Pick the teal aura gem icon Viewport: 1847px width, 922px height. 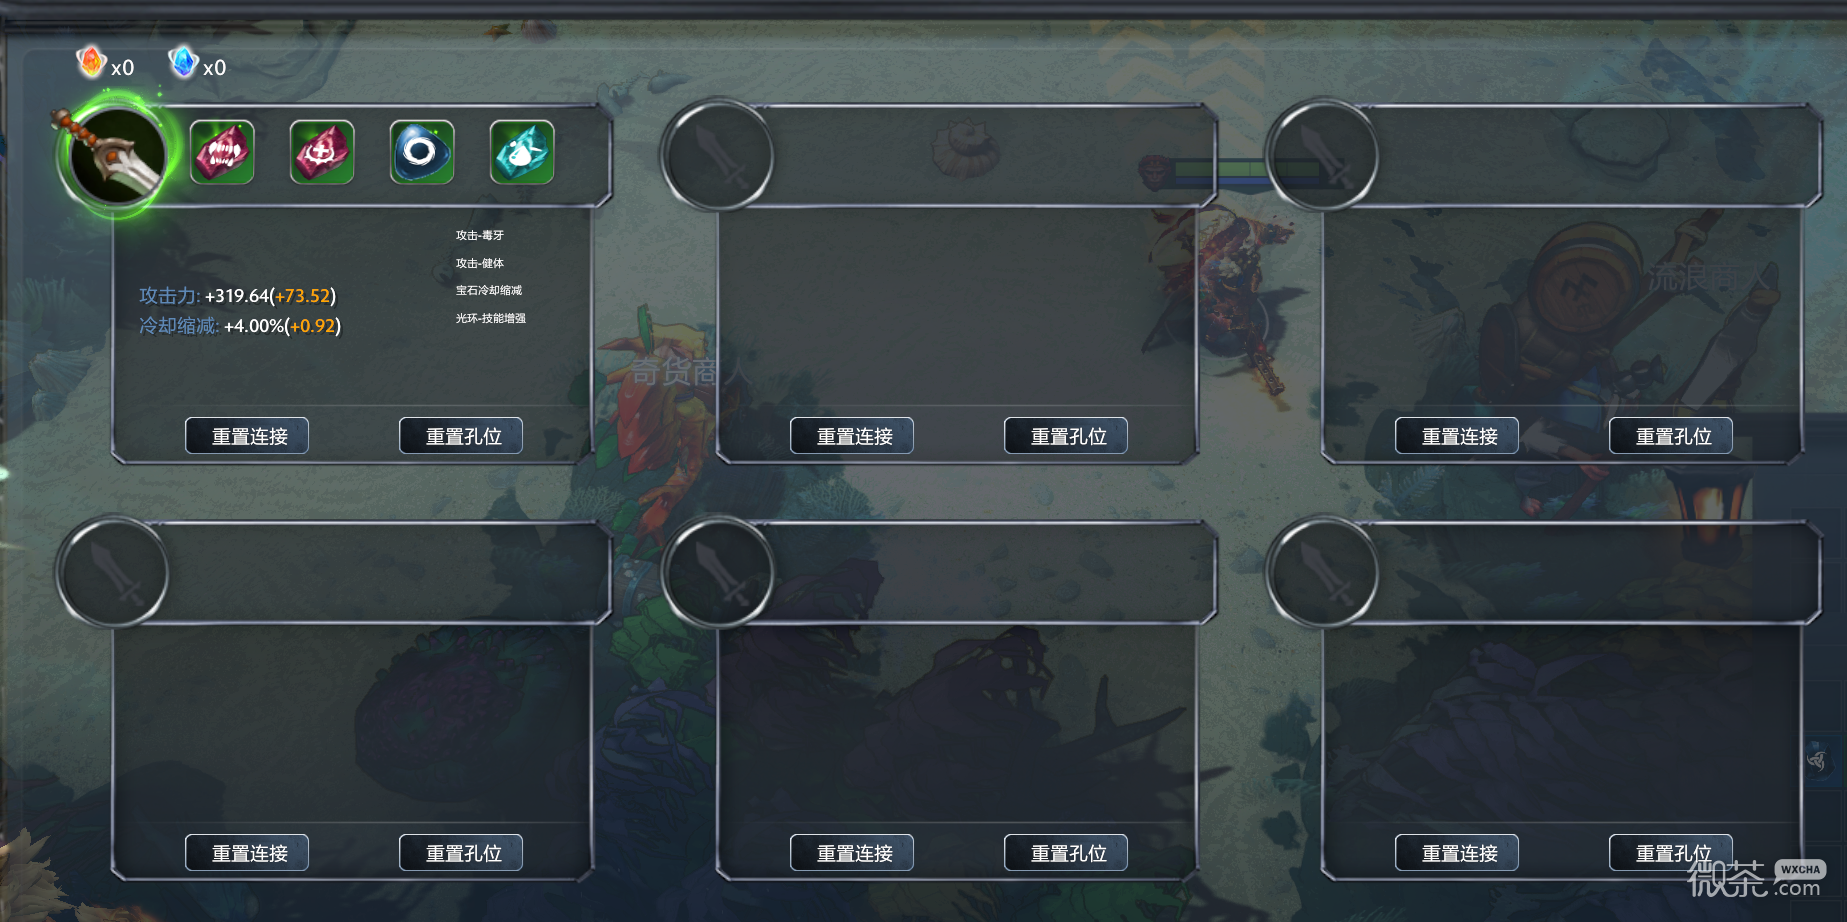pos(522,152)
